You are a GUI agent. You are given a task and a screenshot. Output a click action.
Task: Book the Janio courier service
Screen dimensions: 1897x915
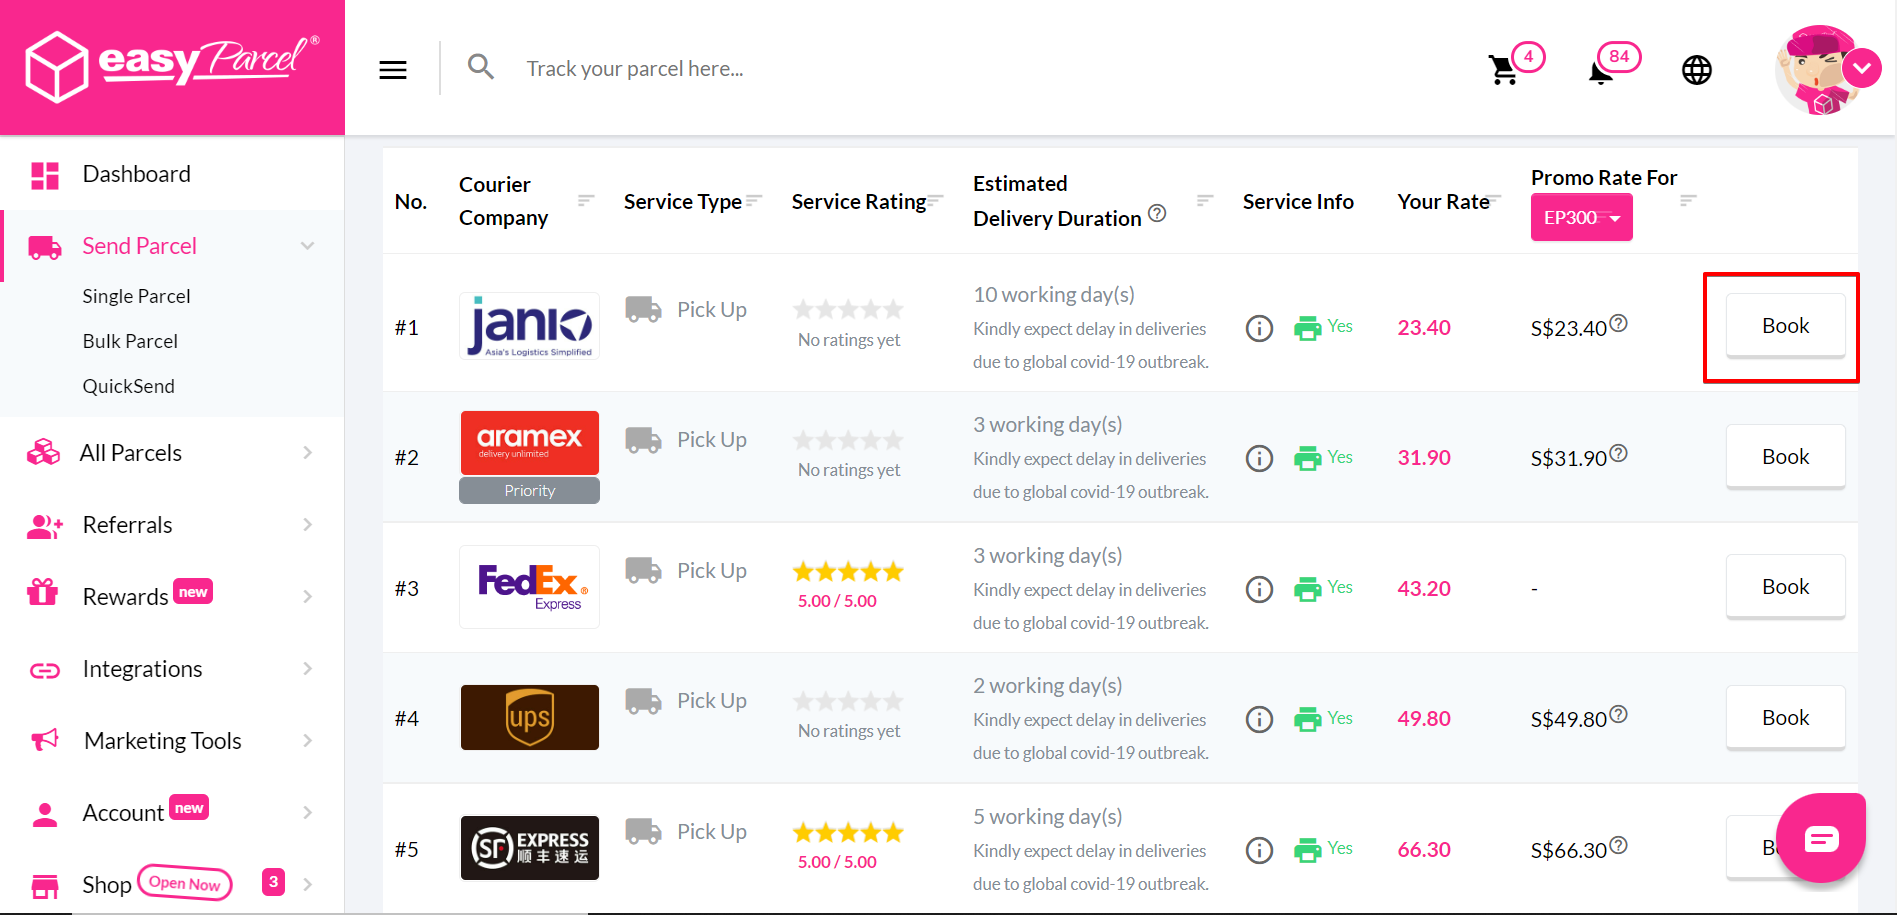click(x=1784, y=325)
